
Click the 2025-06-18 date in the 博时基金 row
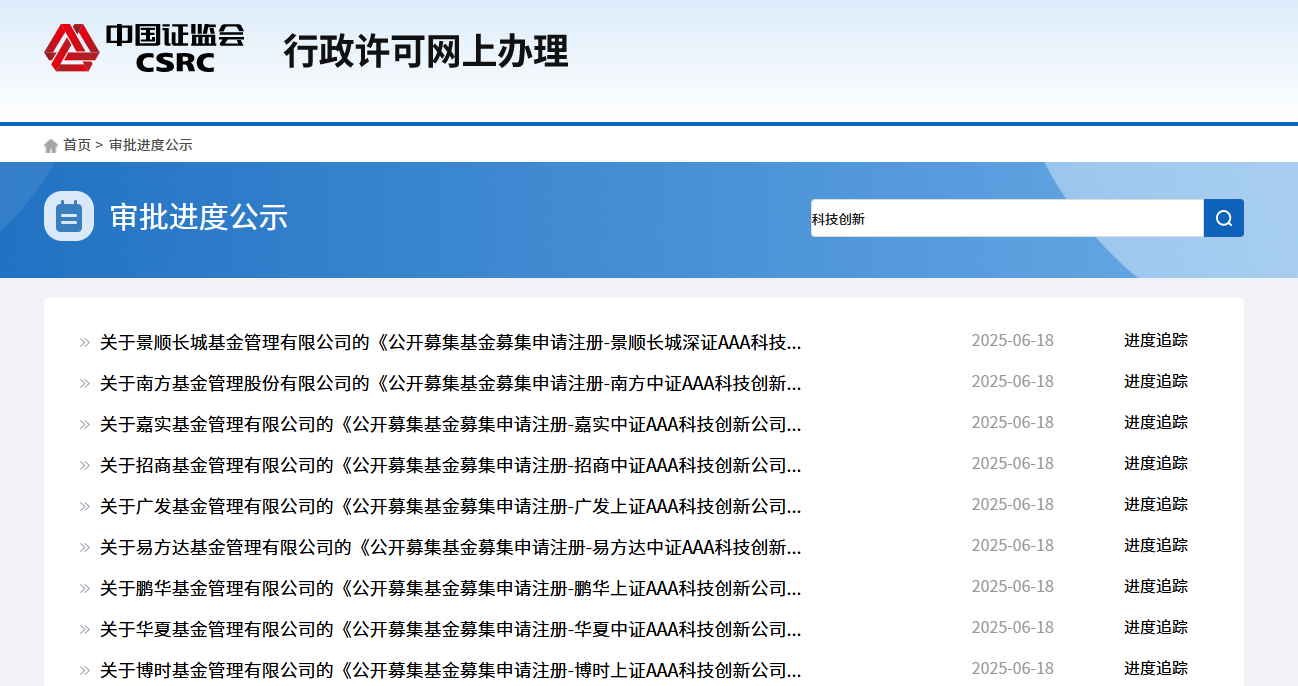pyautogui.click(x=1013, y=668)
